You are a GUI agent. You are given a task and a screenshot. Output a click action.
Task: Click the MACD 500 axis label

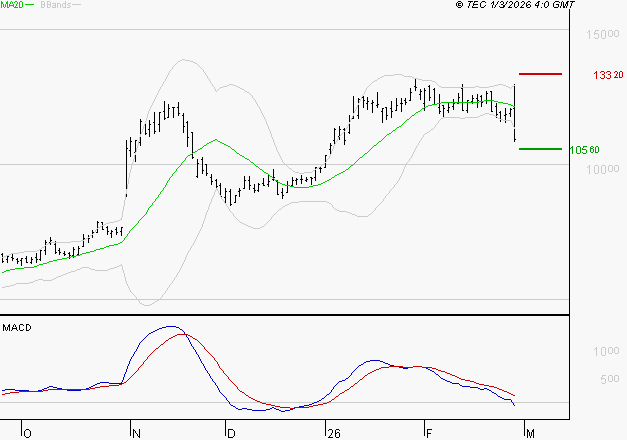[610, 379]
